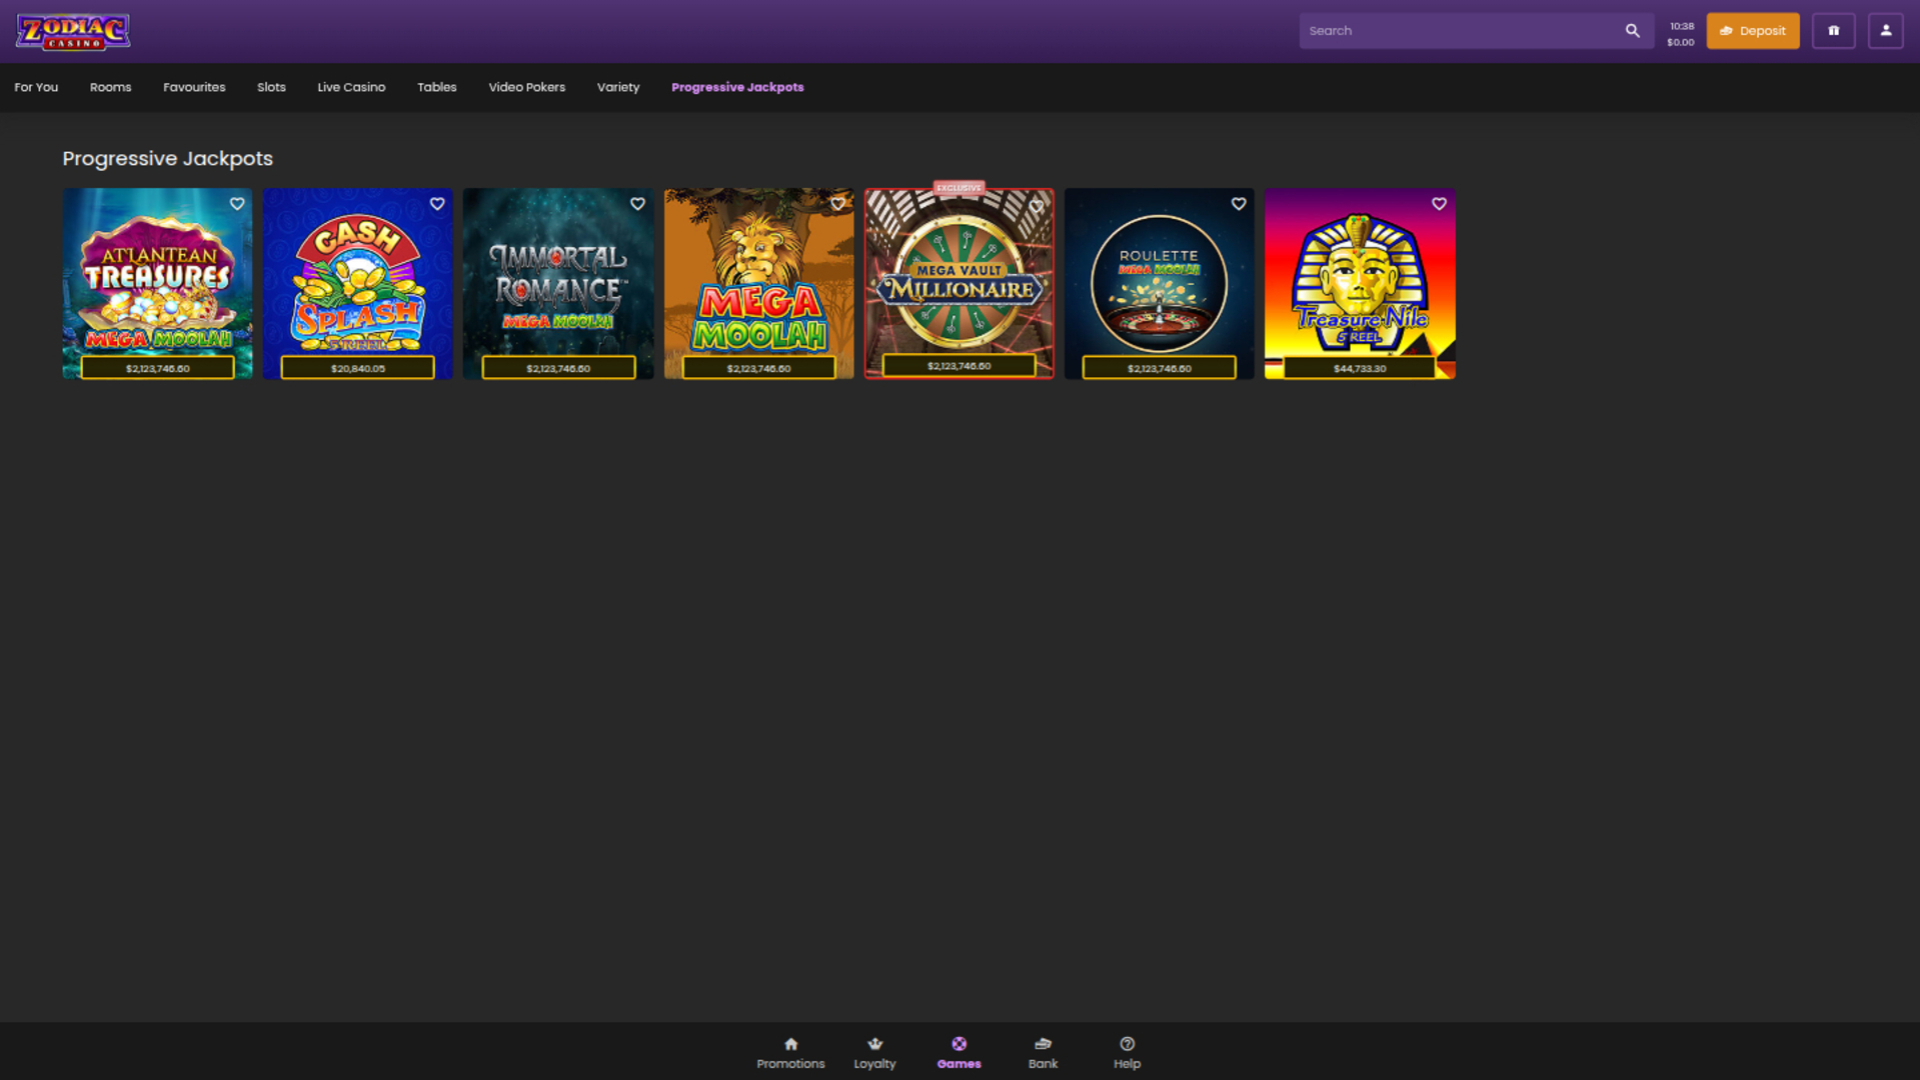Image resolution: width=1920 pixels, height=1080 pixels.
Task: Click the jackpot amount bar under Cash Splash
Action: (357, 367)
